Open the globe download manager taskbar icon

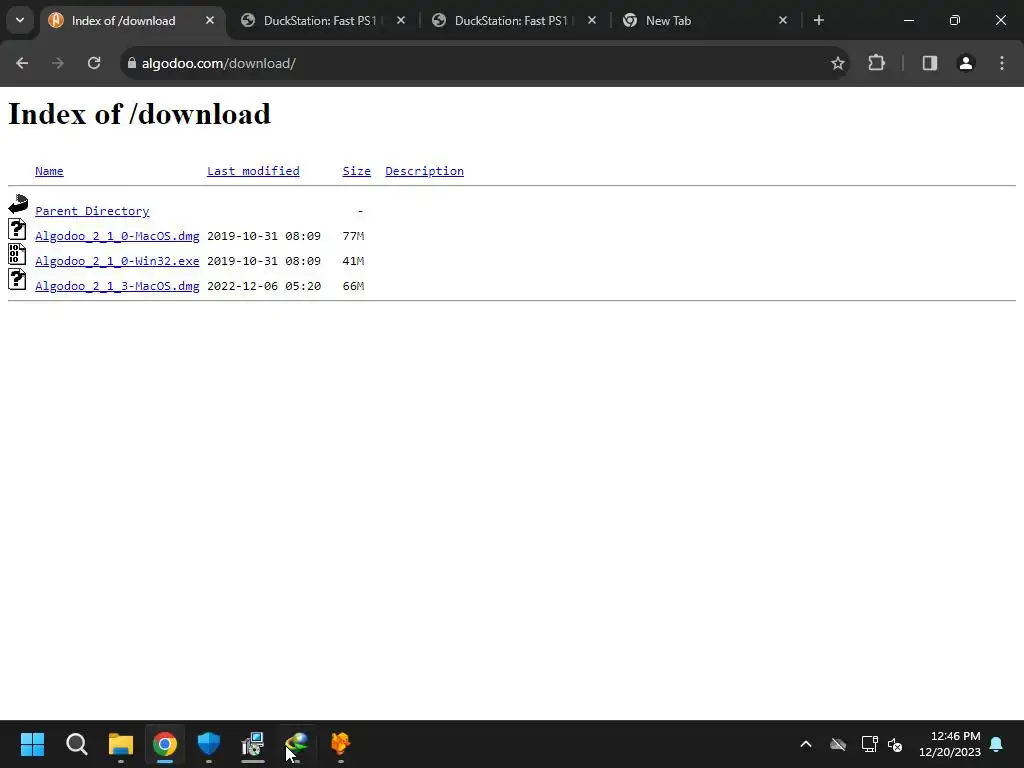click(x=297, y=744)
